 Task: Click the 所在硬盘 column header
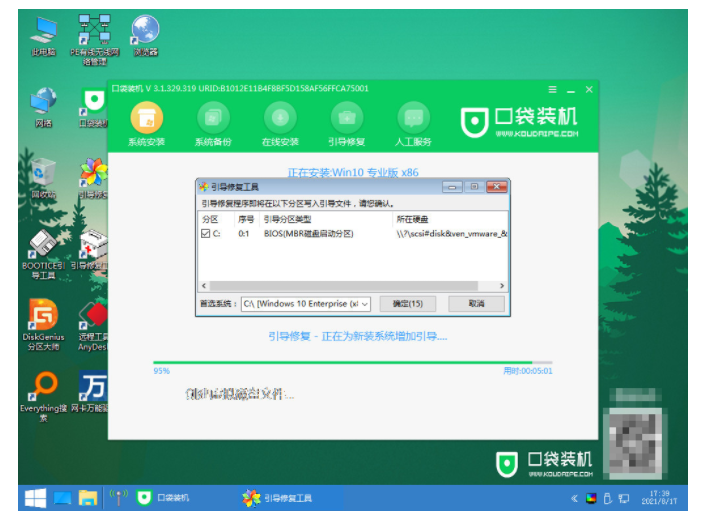click(420, 218)
